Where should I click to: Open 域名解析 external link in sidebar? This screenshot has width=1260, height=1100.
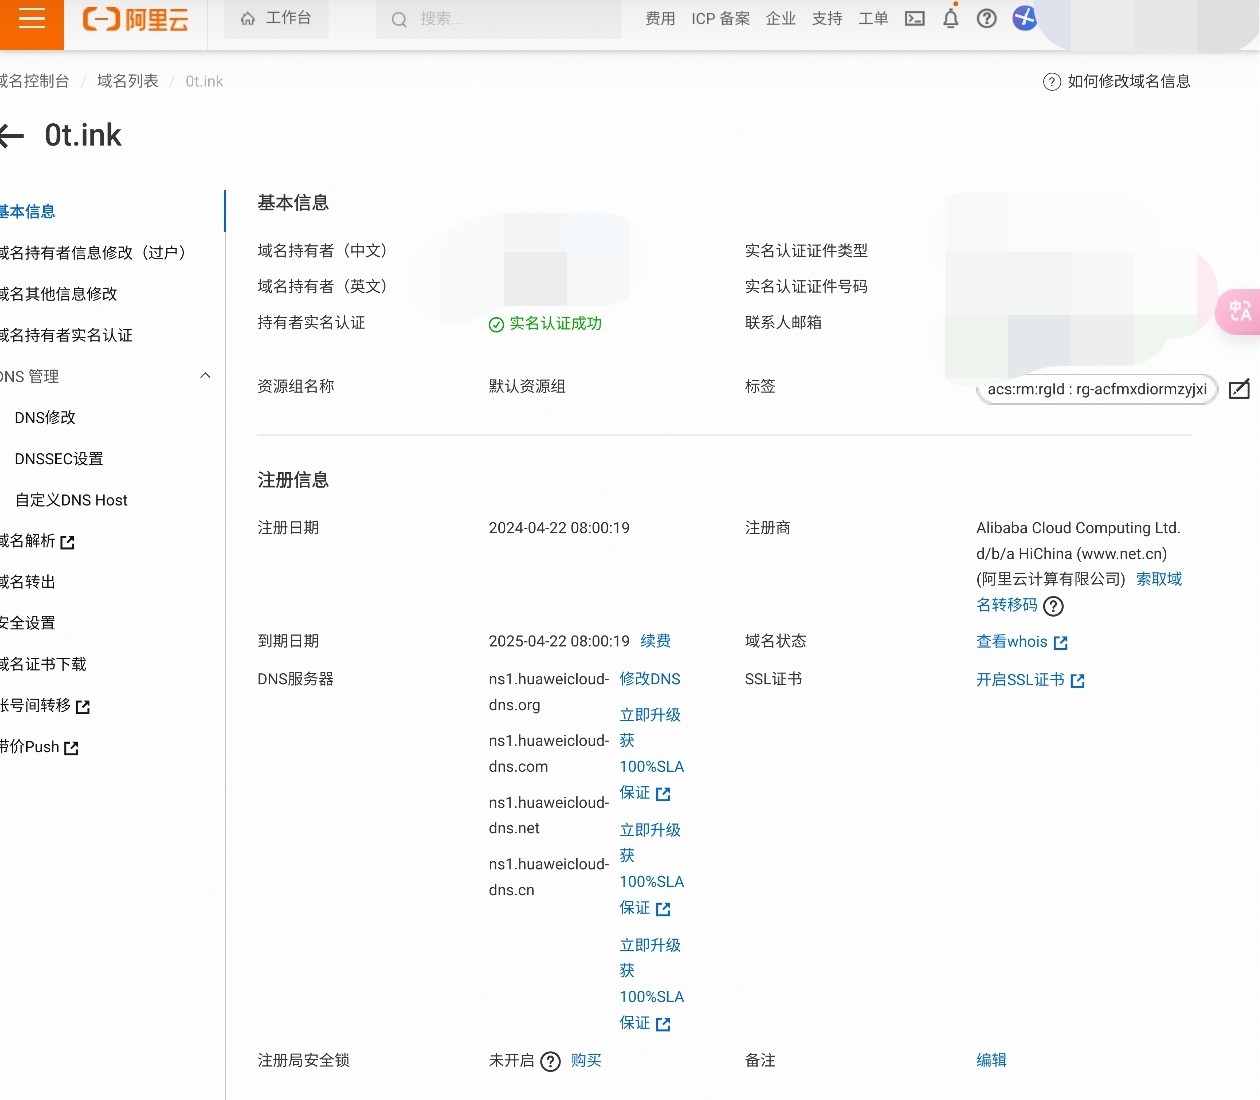point(37,541)
